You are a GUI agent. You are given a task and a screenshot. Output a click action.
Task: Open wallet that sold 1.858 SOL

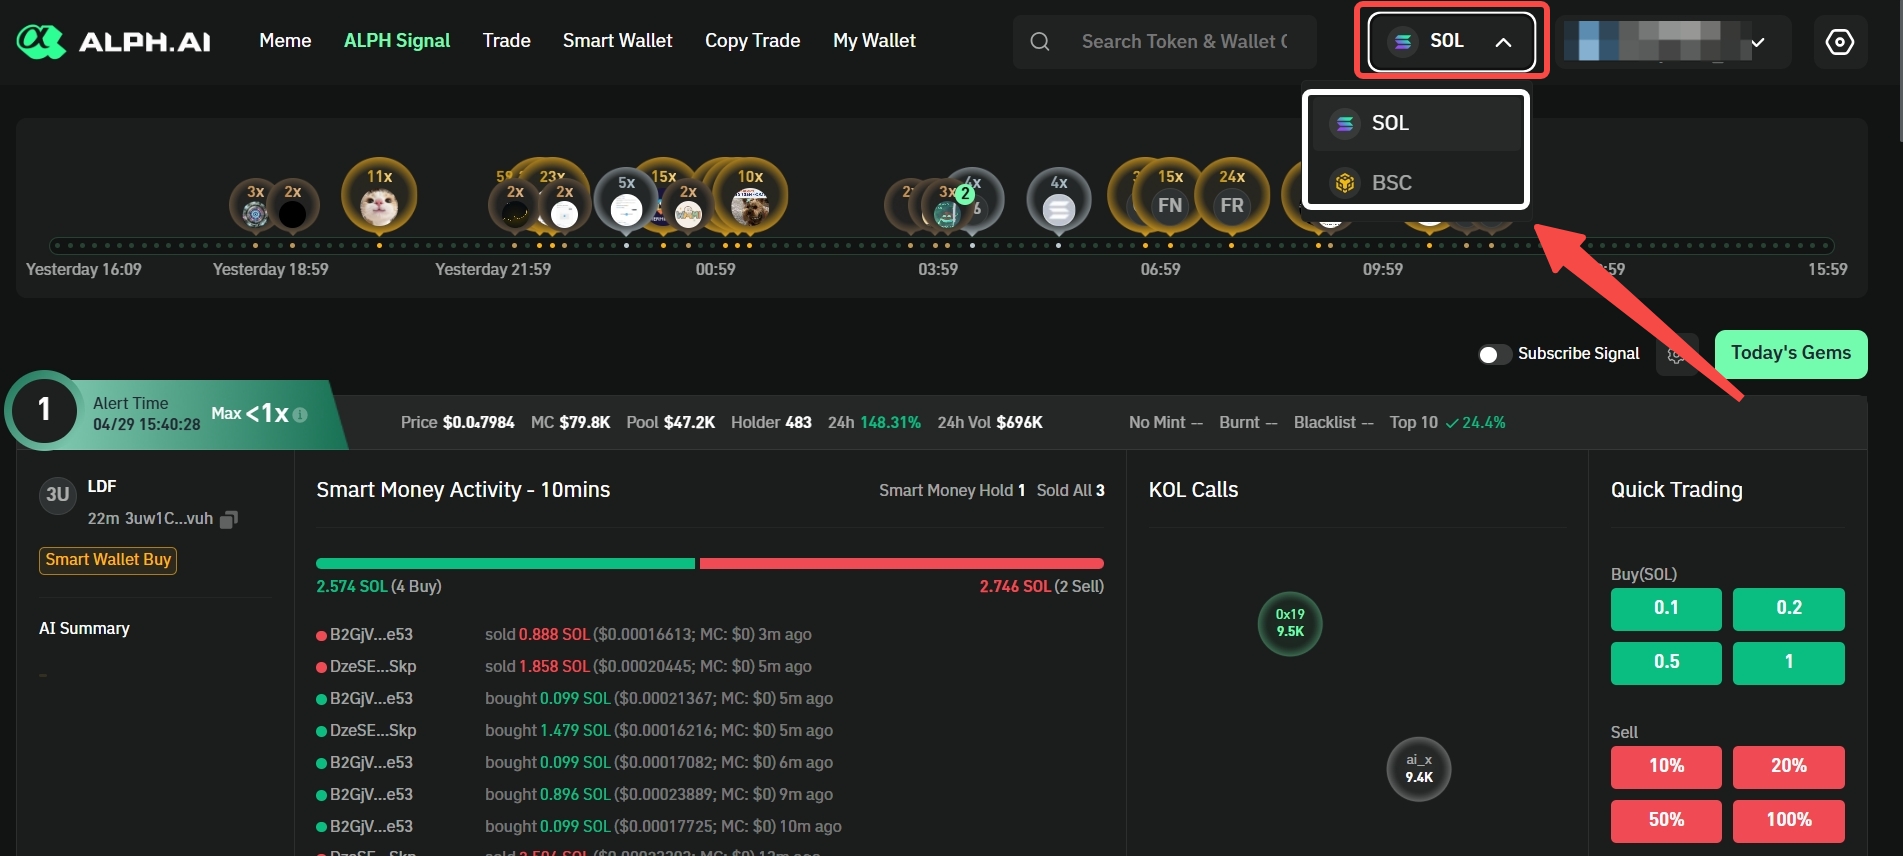point(373,667)
